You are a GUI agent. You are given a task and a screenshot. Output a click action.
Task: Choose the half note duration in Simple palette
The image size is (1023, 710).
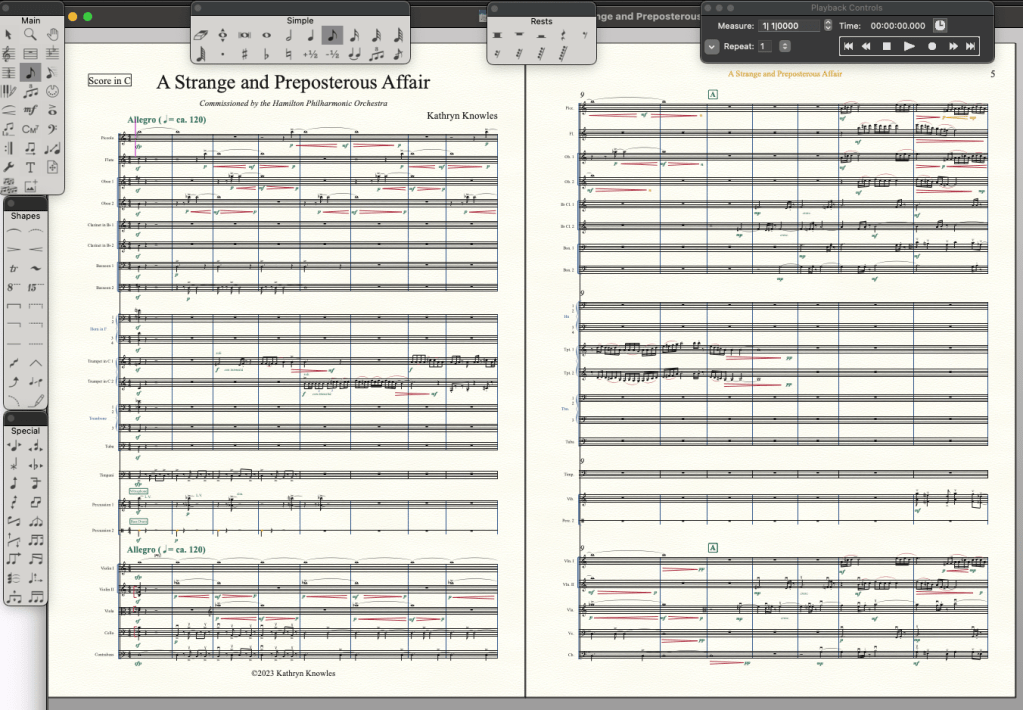(289, 35)
